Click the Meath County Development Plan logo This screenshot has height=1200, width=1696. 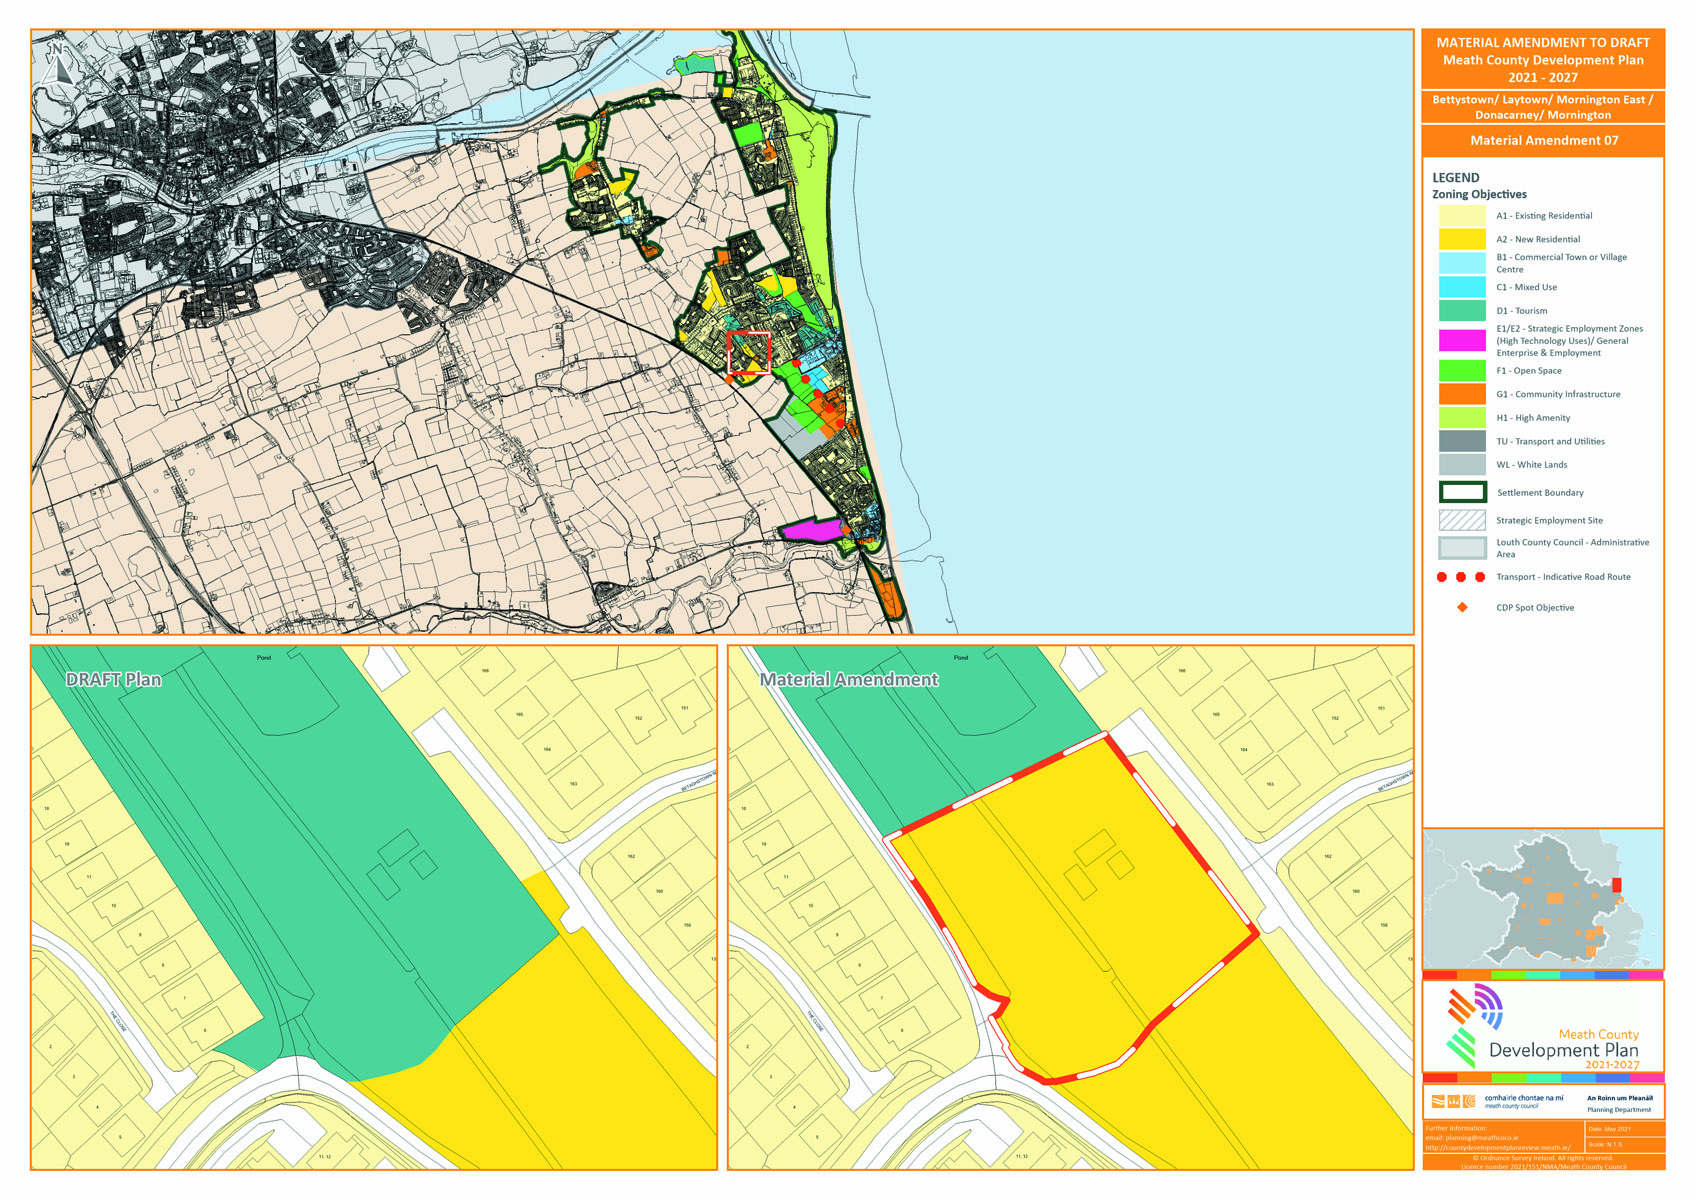point(1543,1029)
